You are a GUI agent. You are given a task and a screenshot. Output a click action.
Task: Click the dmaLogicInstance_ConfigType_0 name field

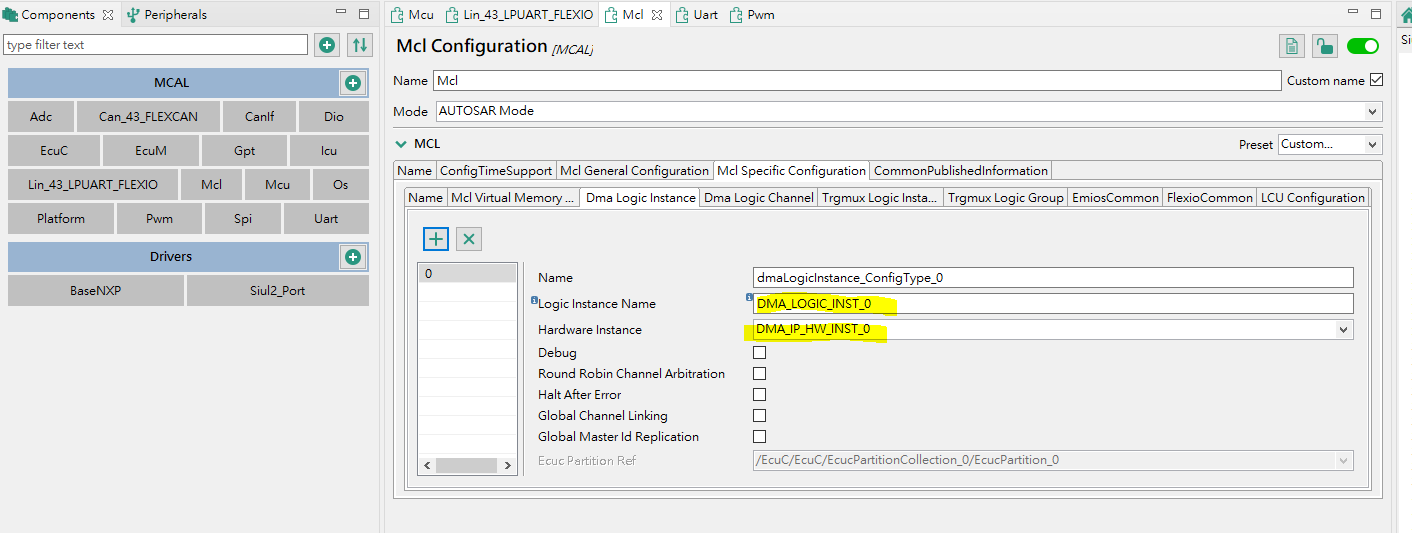(x=1053, y=277)
